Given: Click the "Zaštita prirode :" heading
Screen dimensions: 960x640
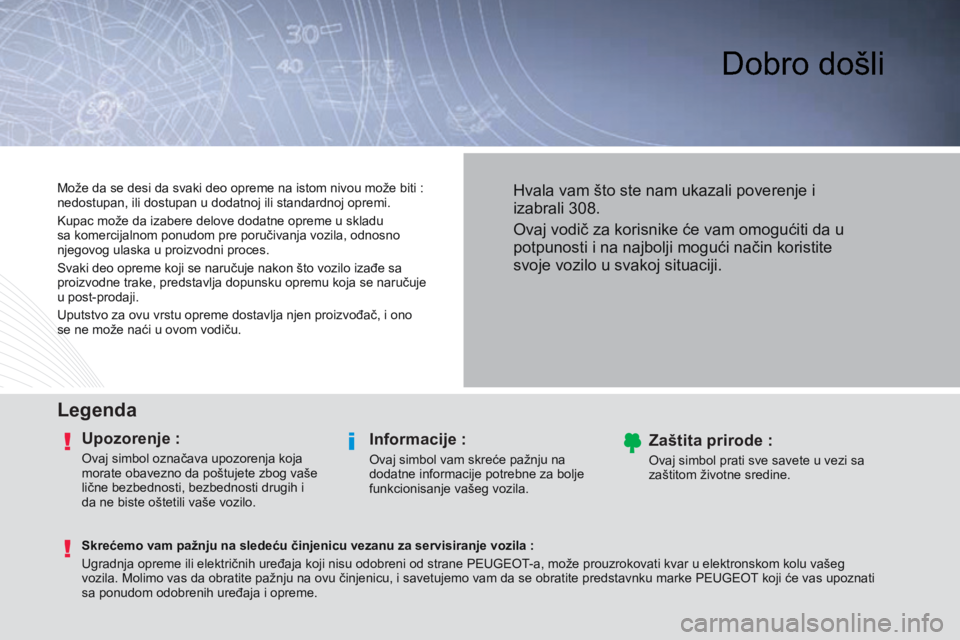Looking at the screenshot, I should 710,439.
